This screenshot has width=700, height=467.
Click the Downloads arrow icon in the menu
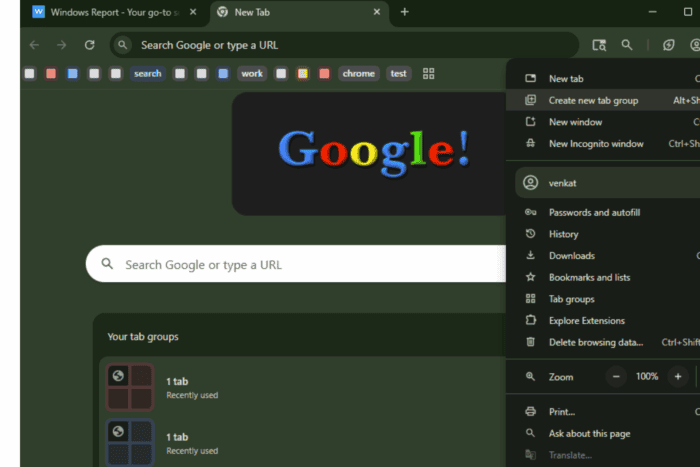[530, 255]
